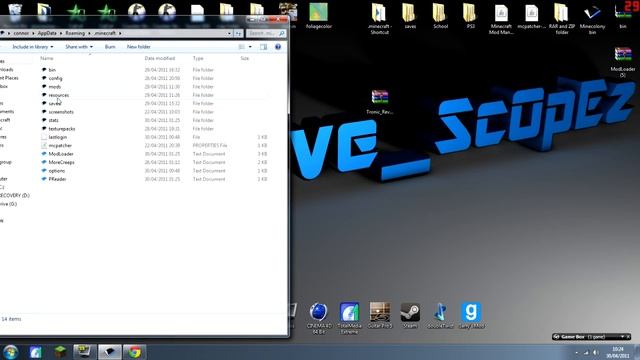Open the change view dropdown arrow
This screenshot has height=360, width=640.
(250, 47)
